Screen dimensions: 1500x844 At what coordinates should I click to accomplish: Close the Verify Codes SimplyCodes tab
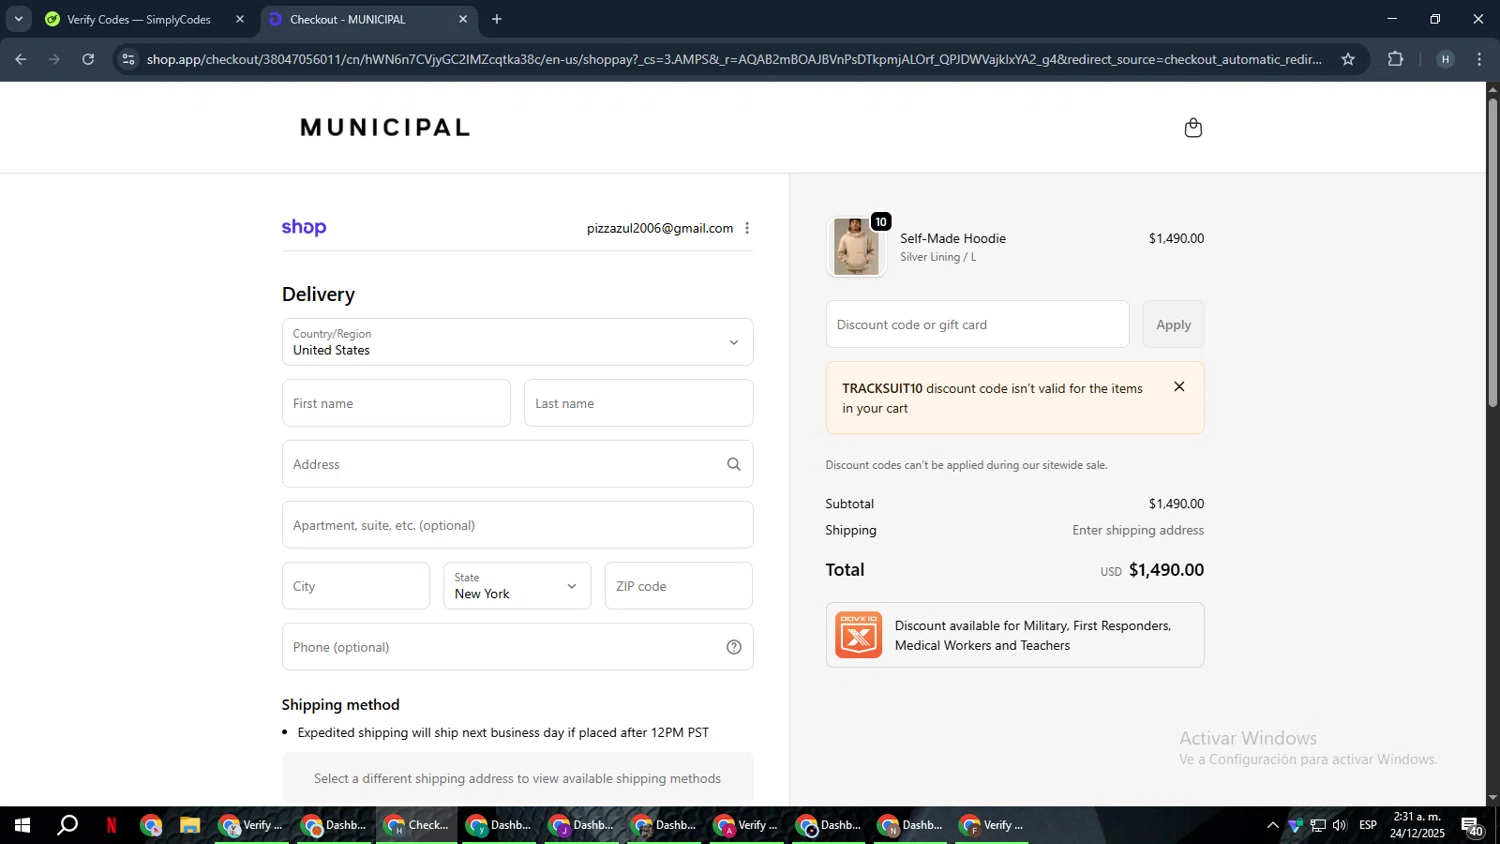coord(240,19)
